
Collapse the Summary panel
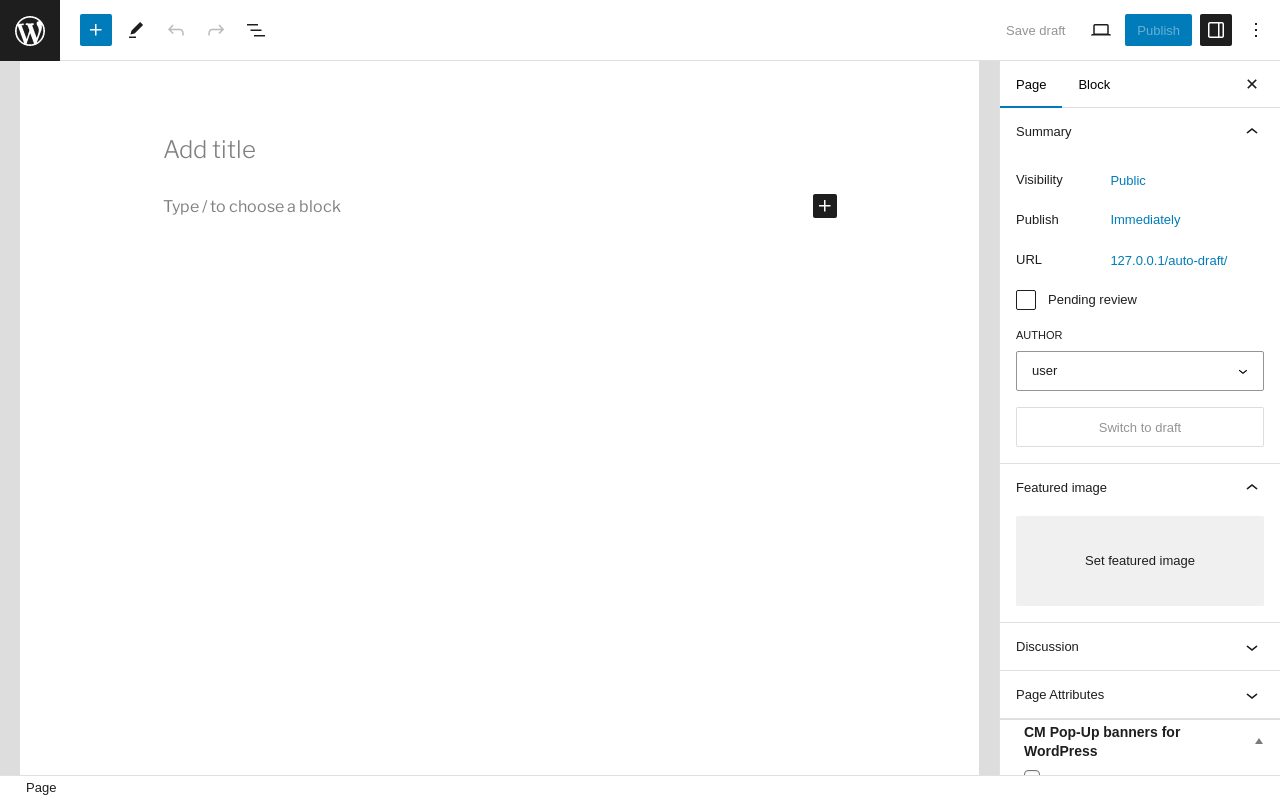(x=1140, y=132)
